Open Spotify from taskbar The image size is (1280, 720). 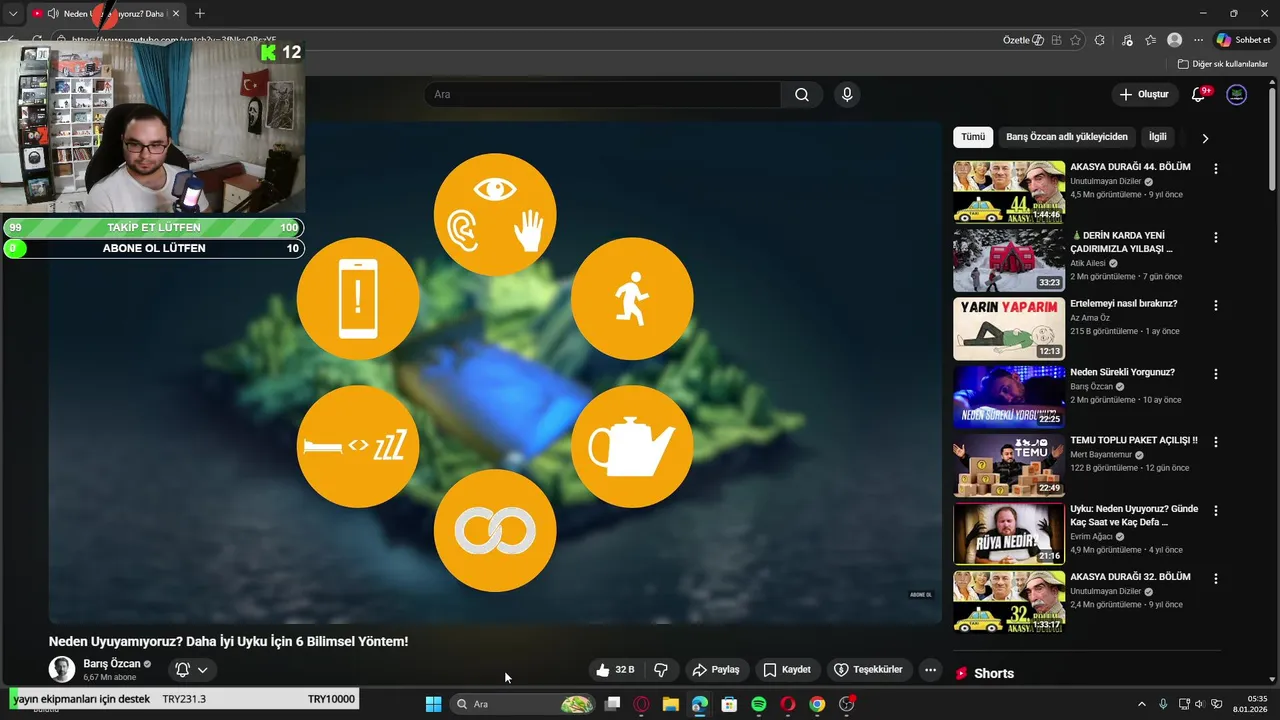click(x=759, y=704)
